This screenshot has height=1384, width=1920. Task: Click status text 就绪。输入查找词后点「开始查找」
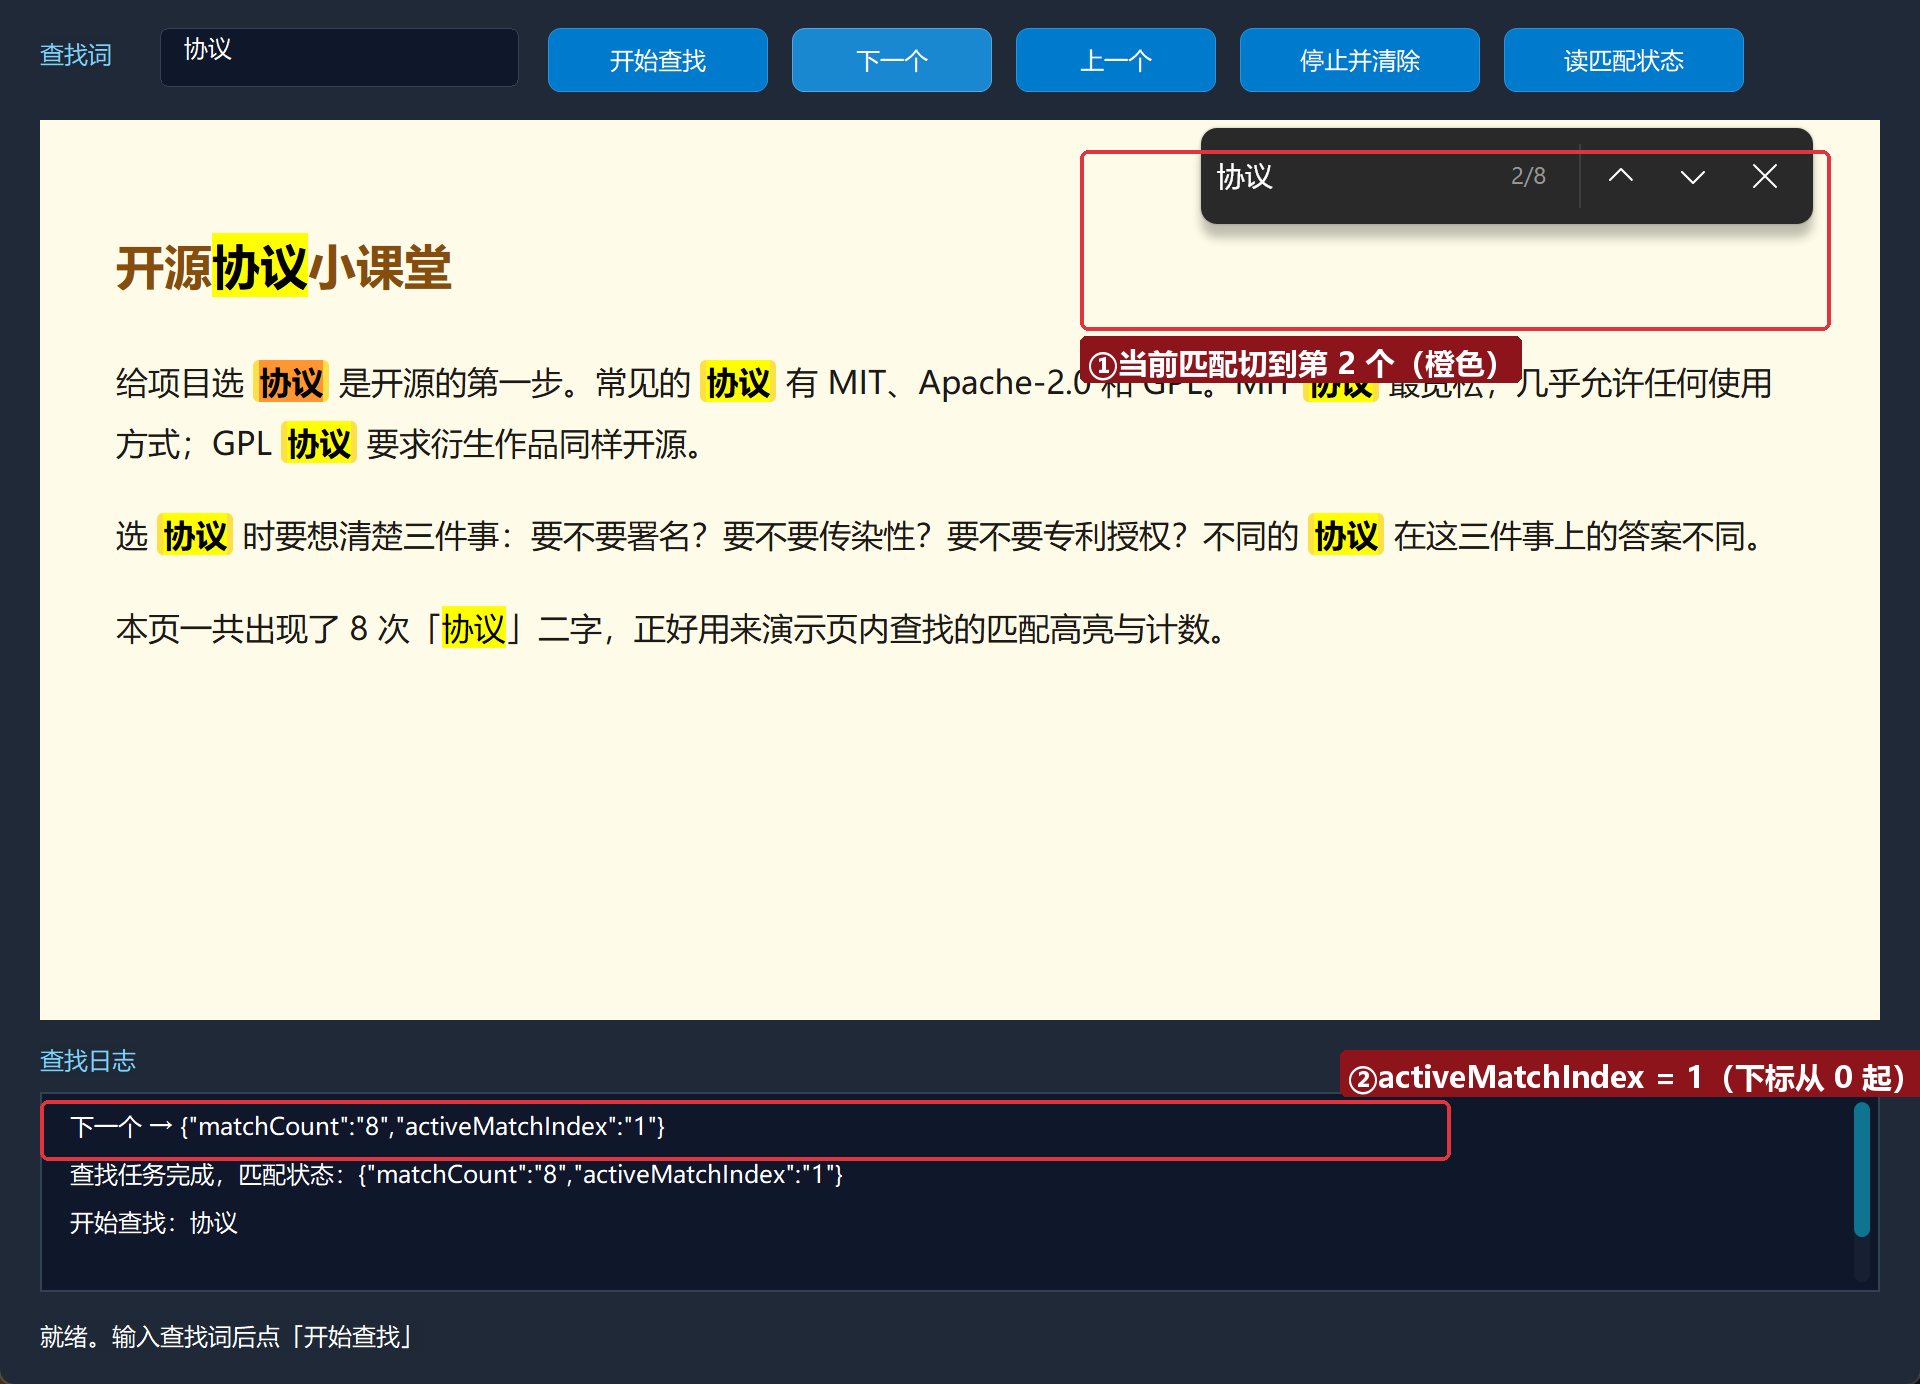(x=228, y=1337)
